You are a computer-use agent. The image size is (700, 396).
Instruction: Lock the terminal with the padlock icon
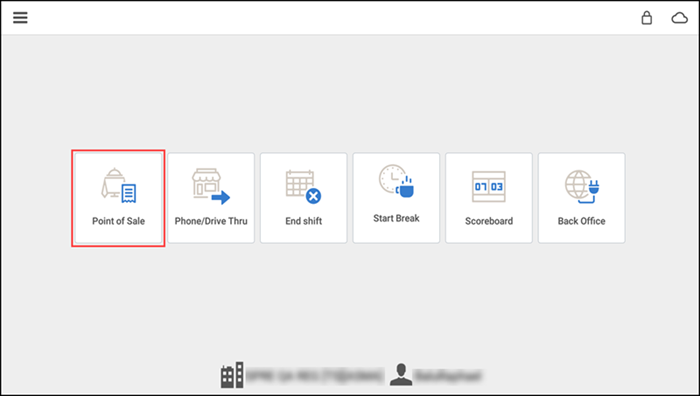[x=646, y=17]
